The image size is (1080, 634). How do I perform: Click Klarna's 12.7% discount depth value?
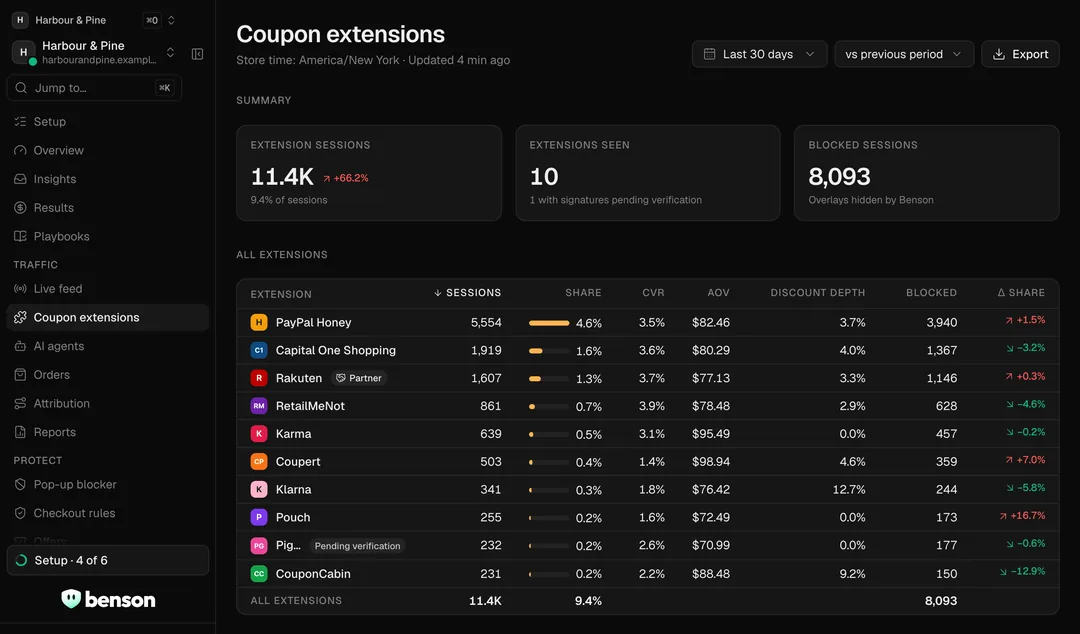tap(849, 489)
